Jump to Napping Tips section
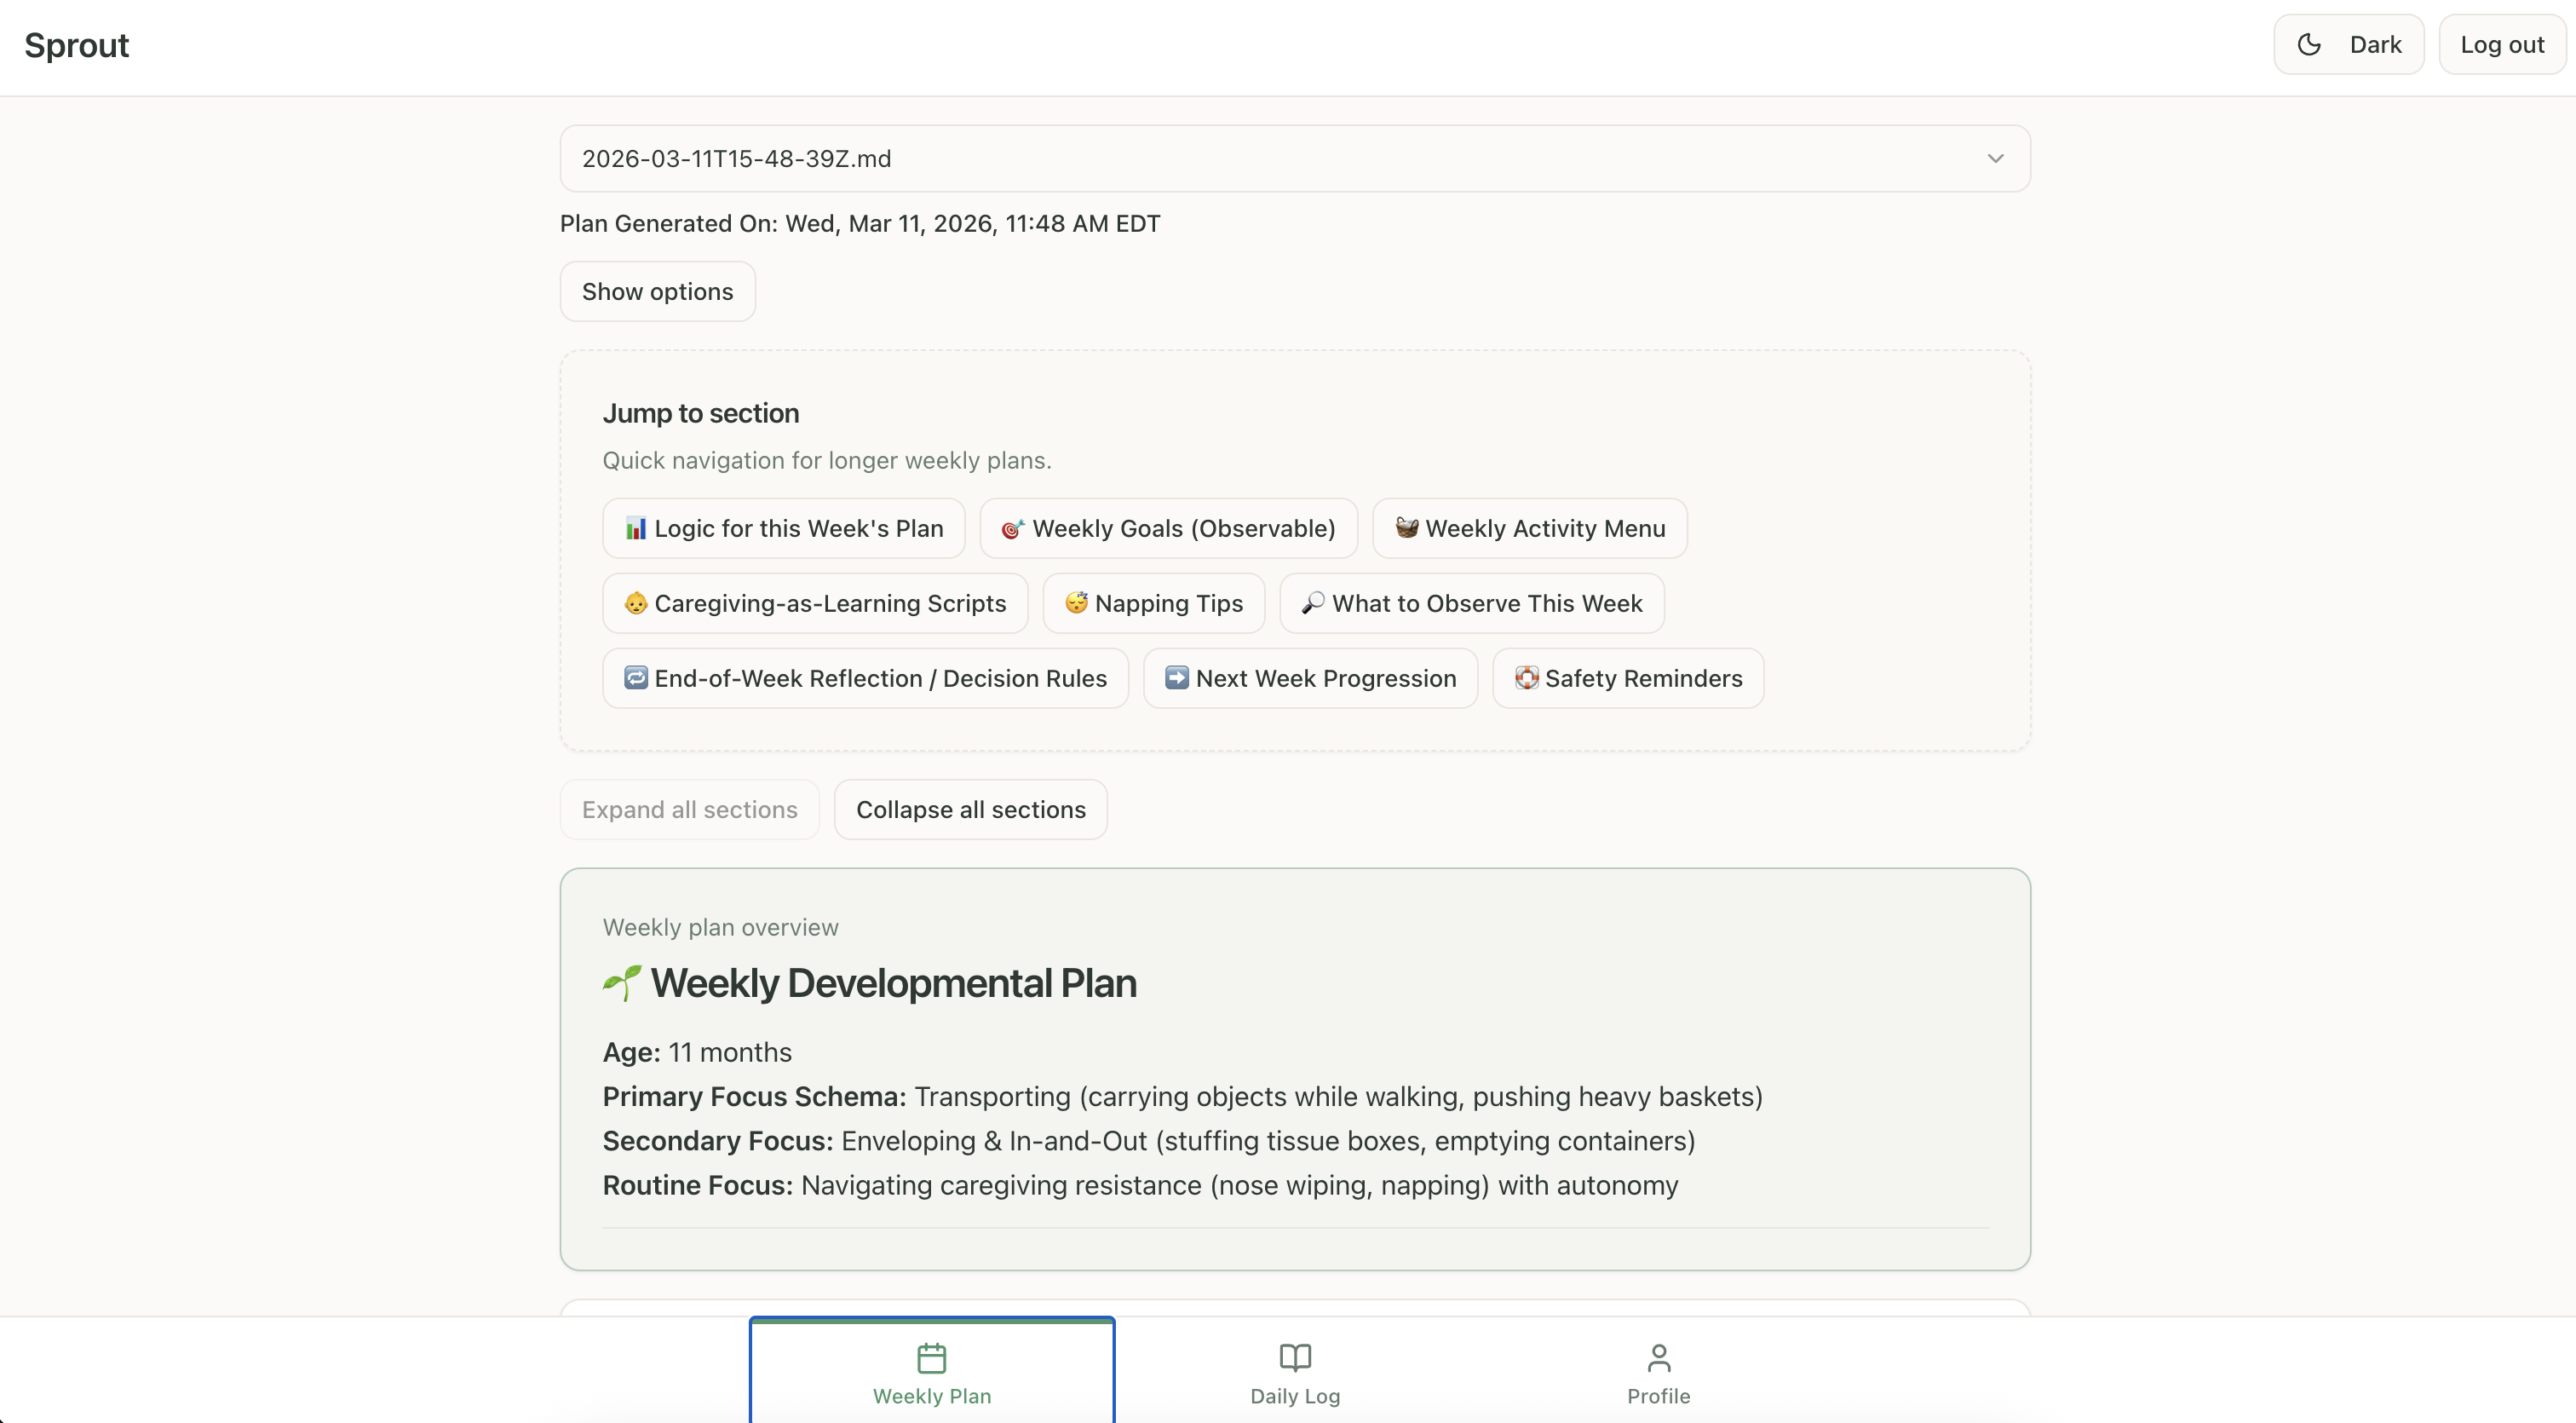Viewport: 2576px width, 1423px height. [1153, 603]
